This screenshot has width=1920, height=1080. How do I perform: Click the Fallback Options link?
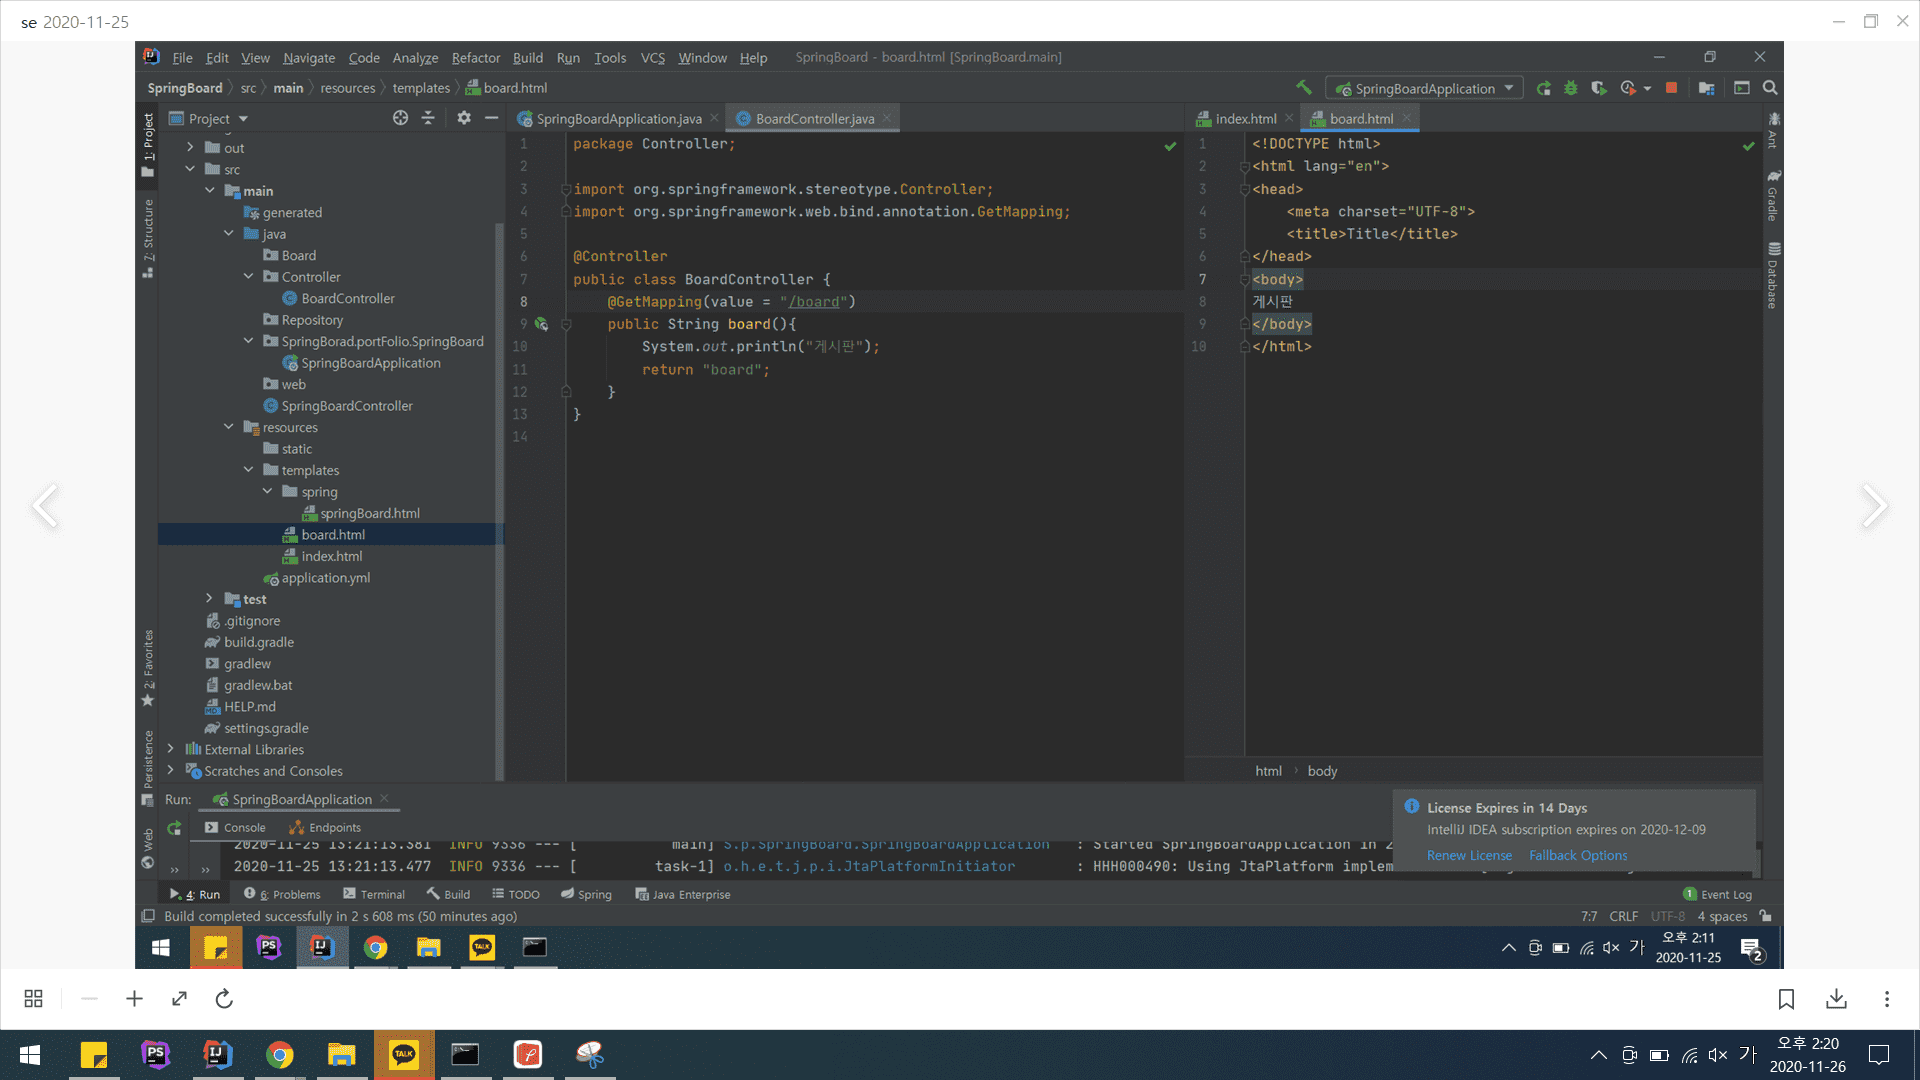(x=1577, y=855)
